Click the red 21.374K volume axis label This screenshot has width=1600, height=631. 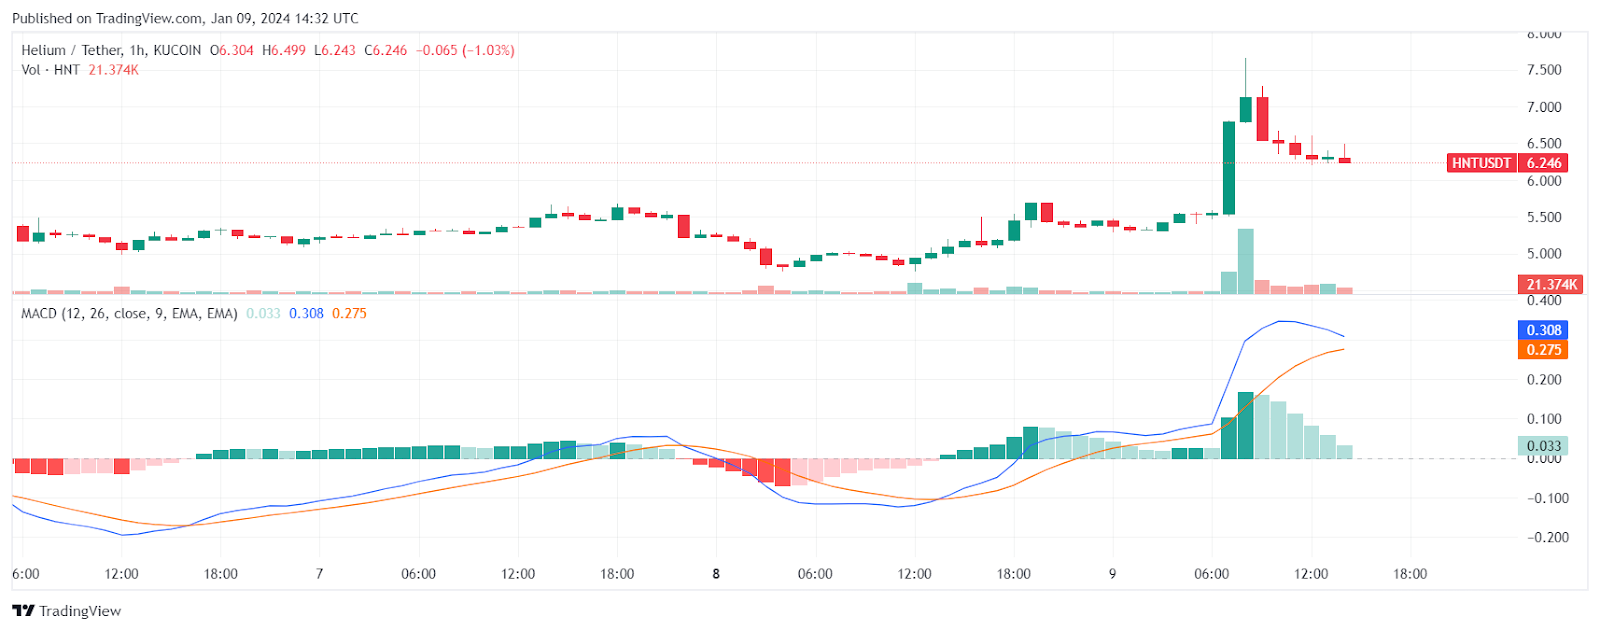(1551, 285)
